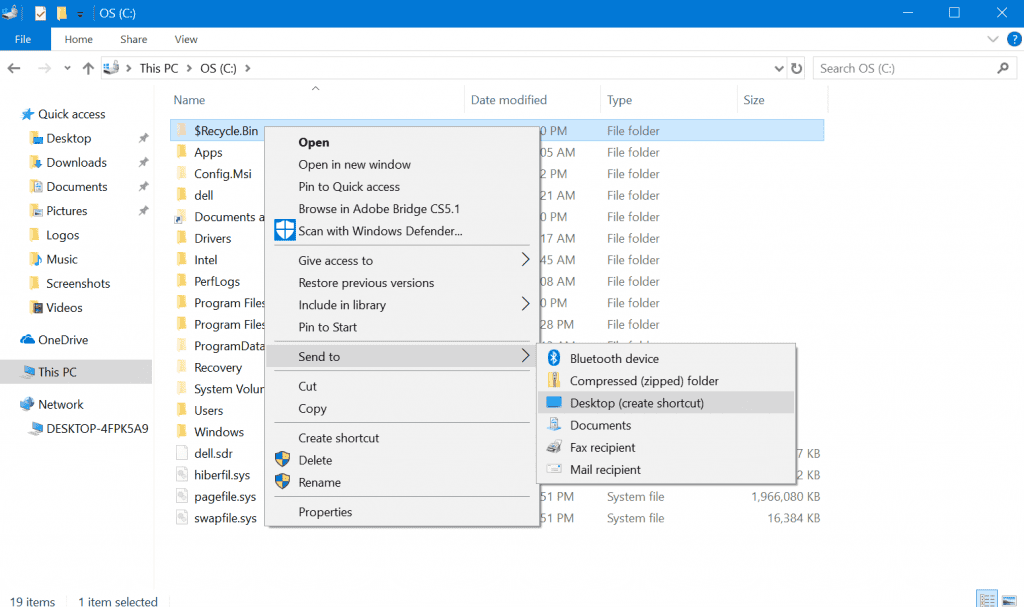Screen dimensions: 1024x607
Task: Expand the Send to submenu arrow
Action: pos(525,356)
